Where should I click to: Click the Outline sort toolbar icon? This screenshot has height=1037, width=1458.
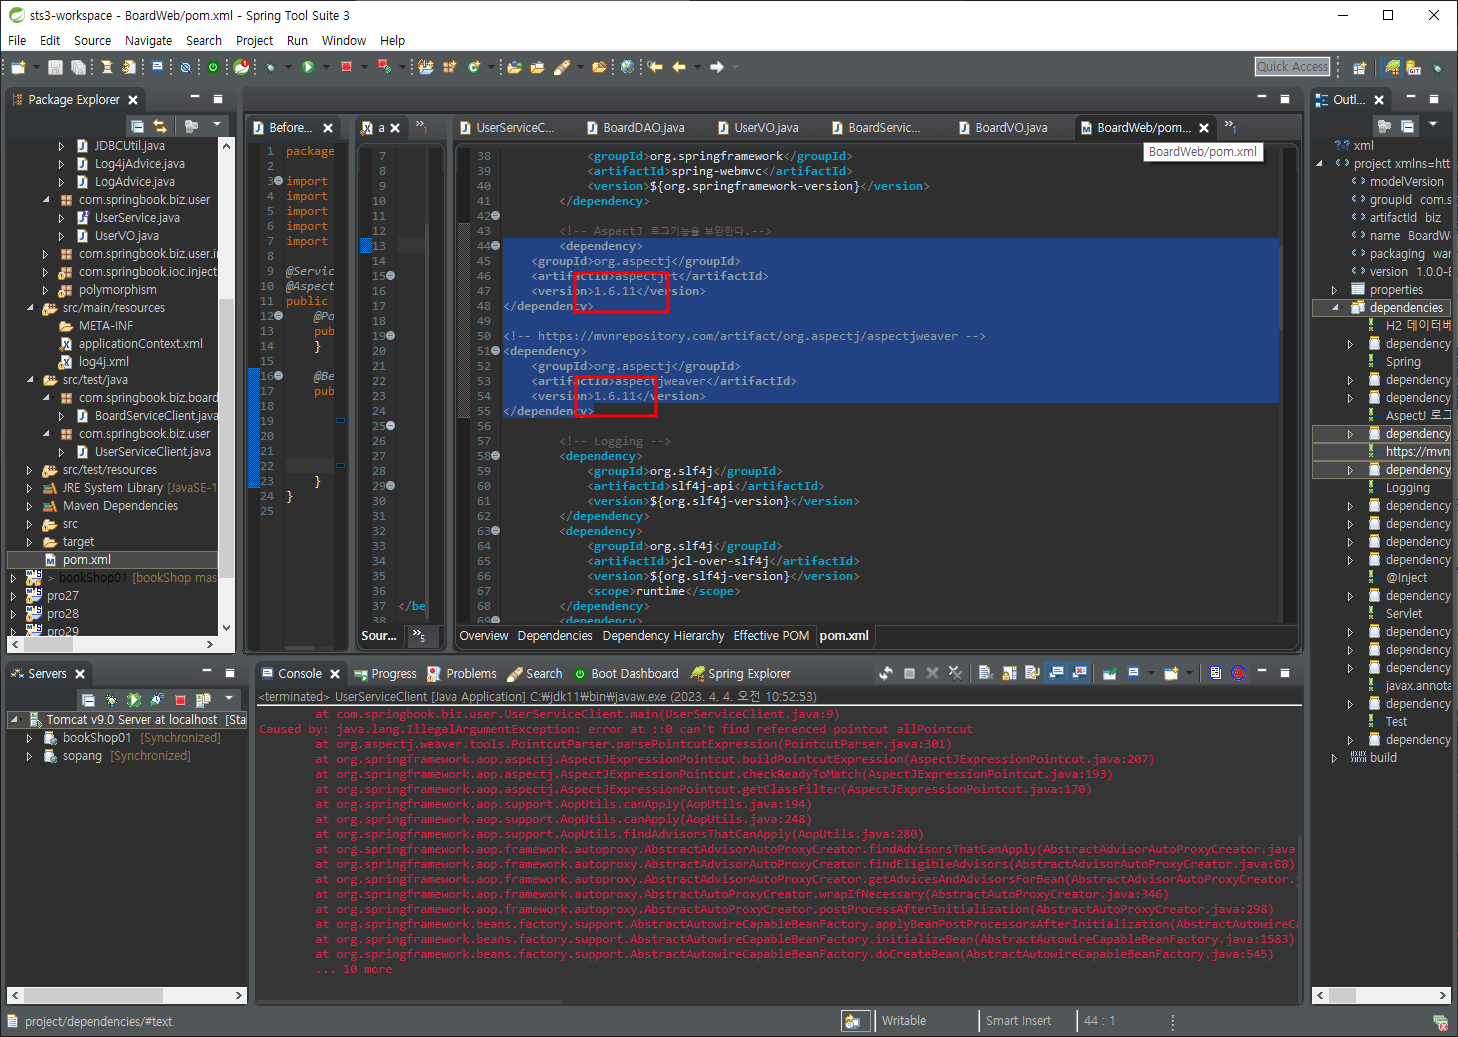coord(1384,126)
